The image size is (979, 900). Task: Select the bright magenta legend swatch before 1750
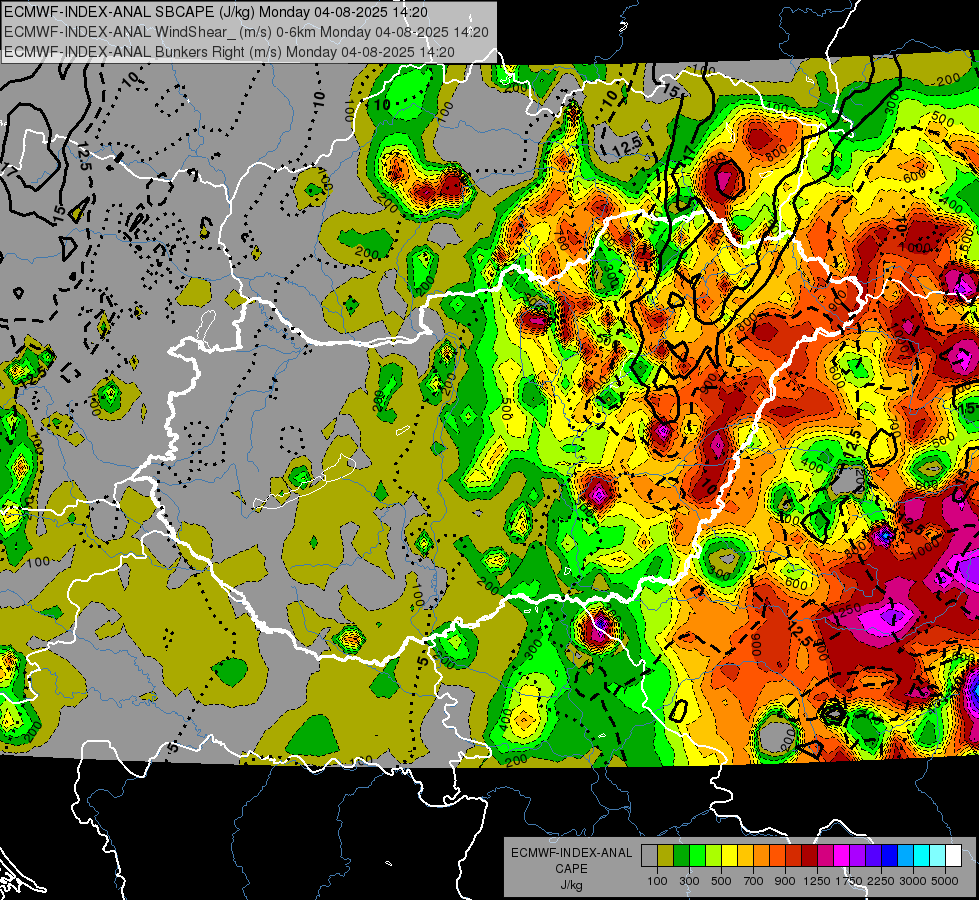tap(842, 856)
